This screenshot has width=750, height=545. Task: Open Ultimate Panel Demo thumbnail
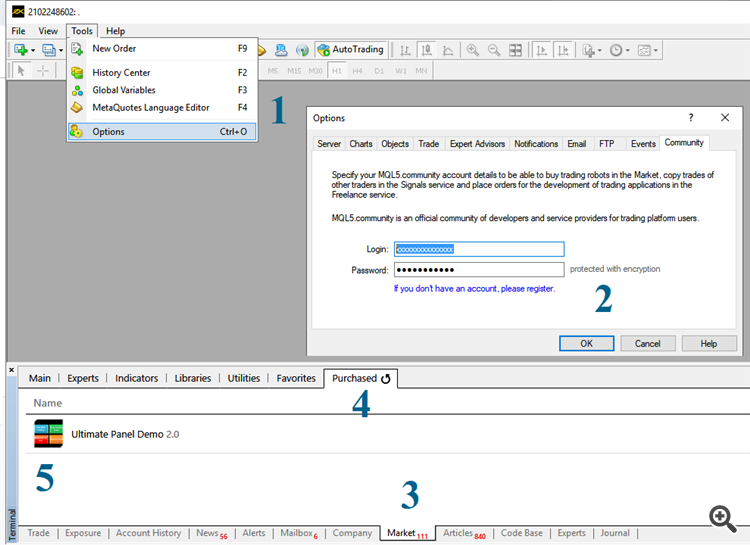tap(48, 434)
